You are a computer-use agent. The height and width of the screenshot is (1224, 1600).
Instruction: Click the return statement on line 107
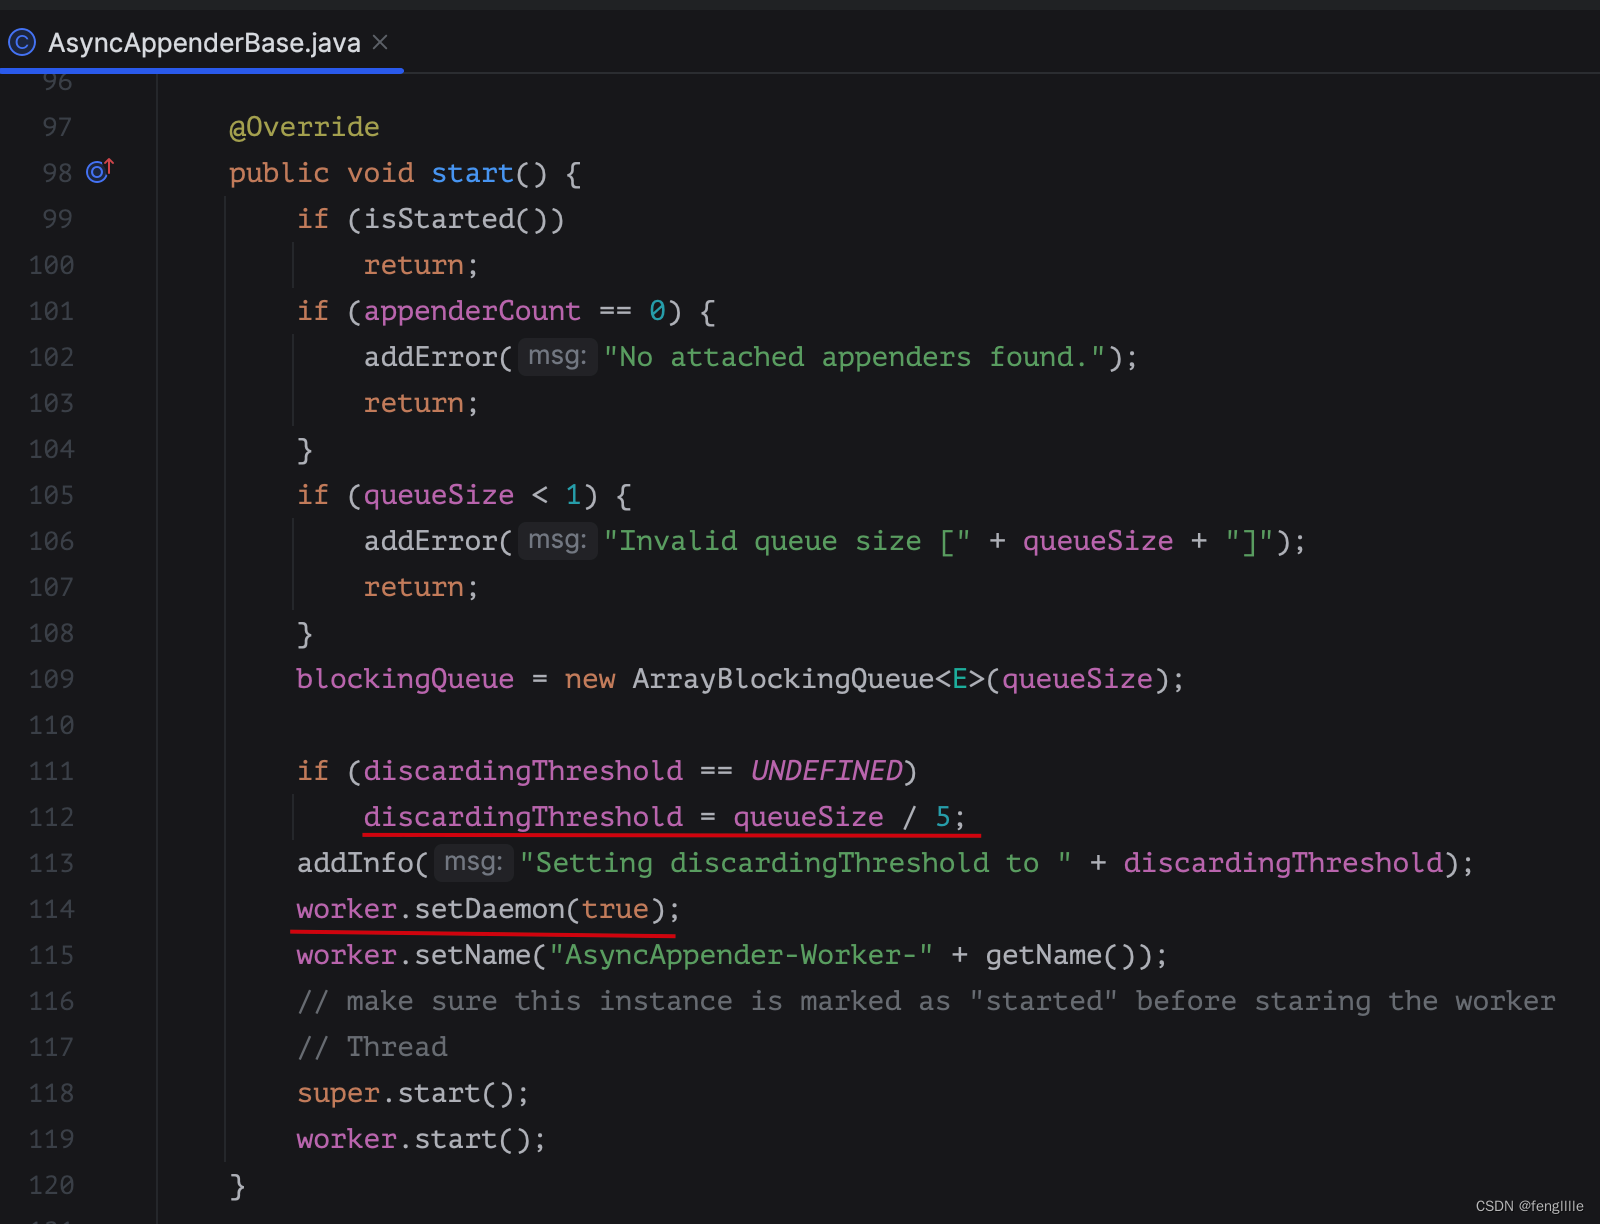(x=421, y=587)
